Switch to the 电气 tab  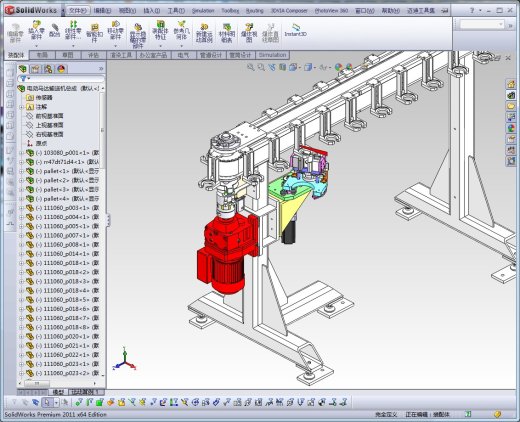[183, 55]
